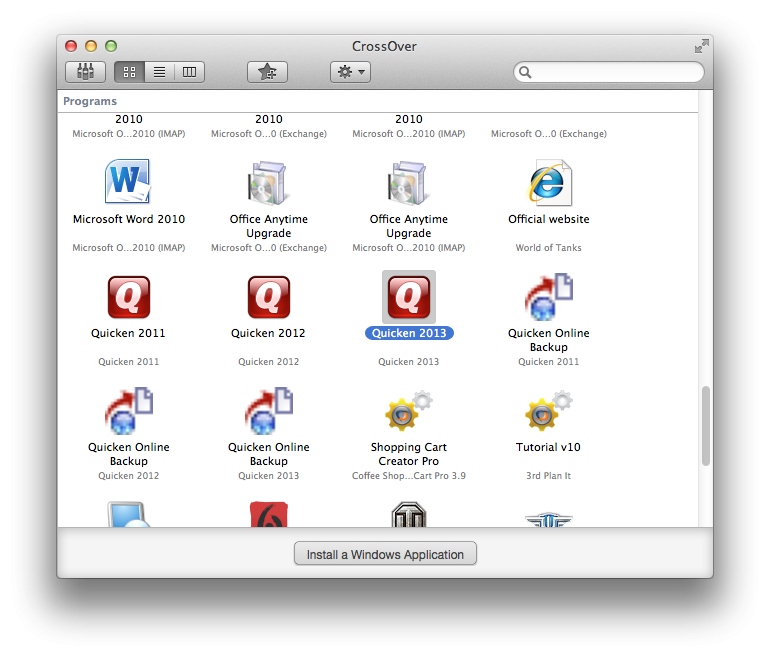Select Office Anytime Upgrade in the IMAP bottle
770x657 pixels.
click(x=408, y=182)
